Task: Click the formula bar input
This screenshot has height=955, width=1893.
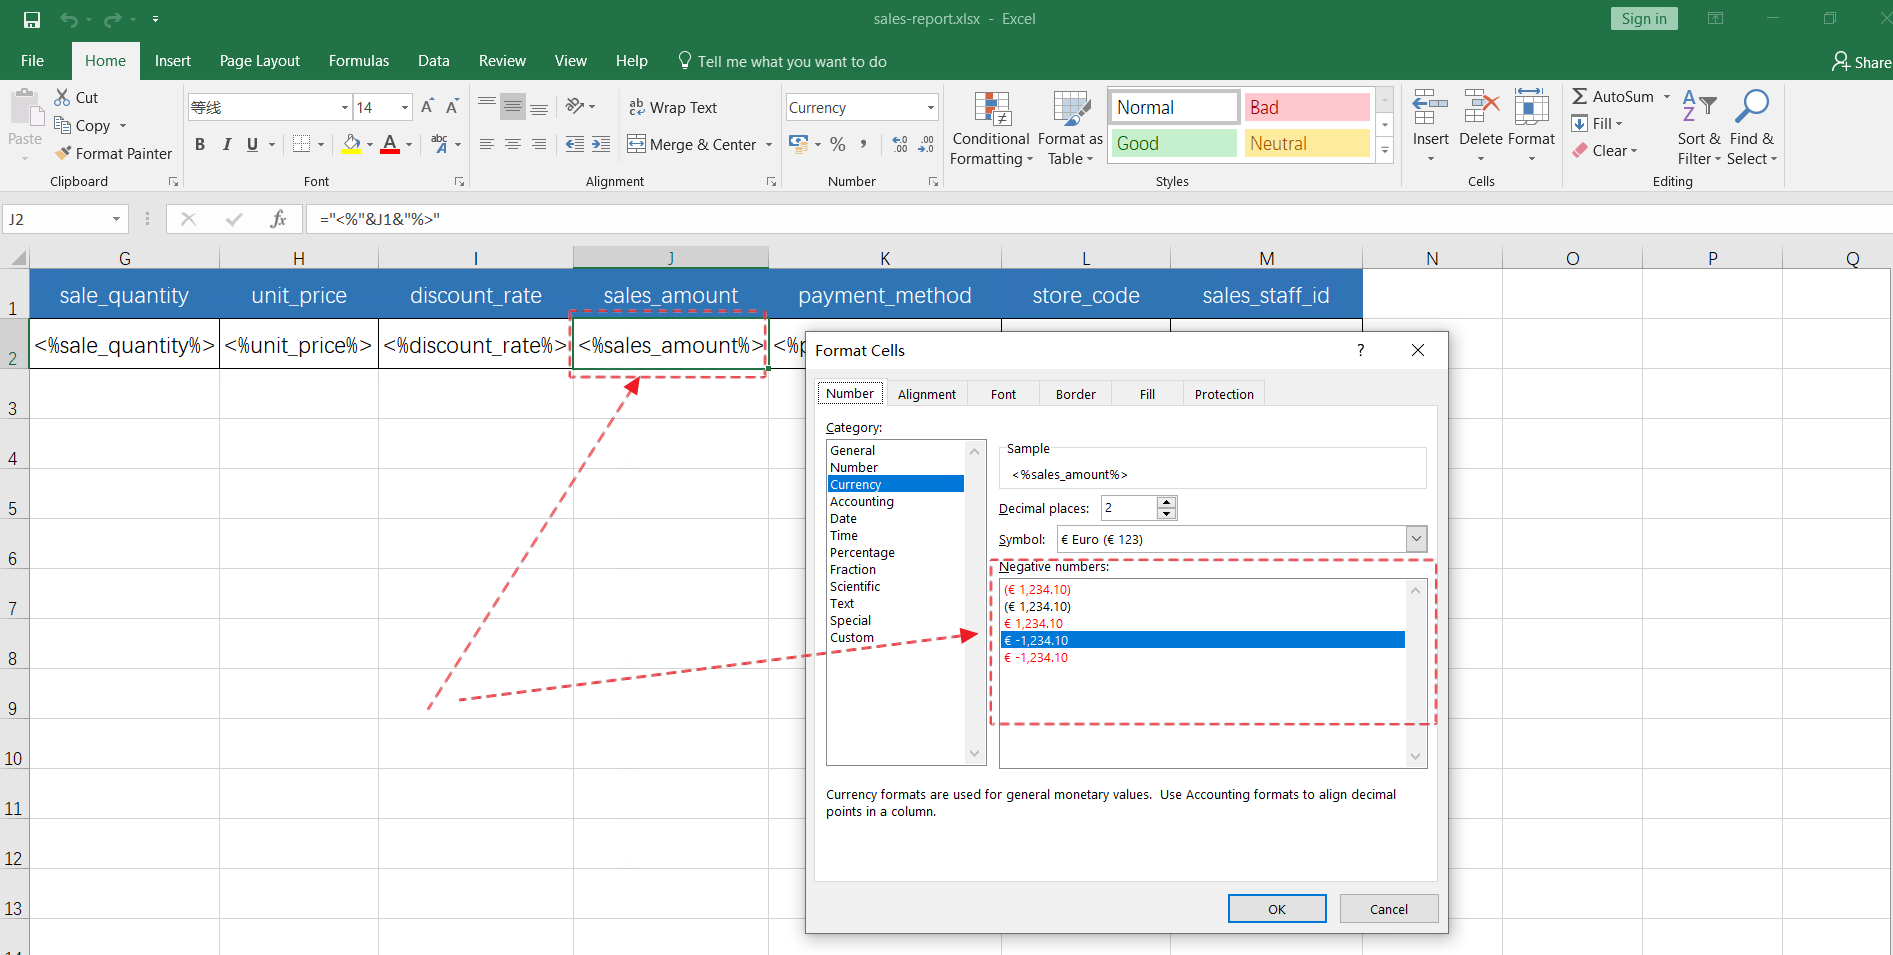Action: click(1098, 219)
